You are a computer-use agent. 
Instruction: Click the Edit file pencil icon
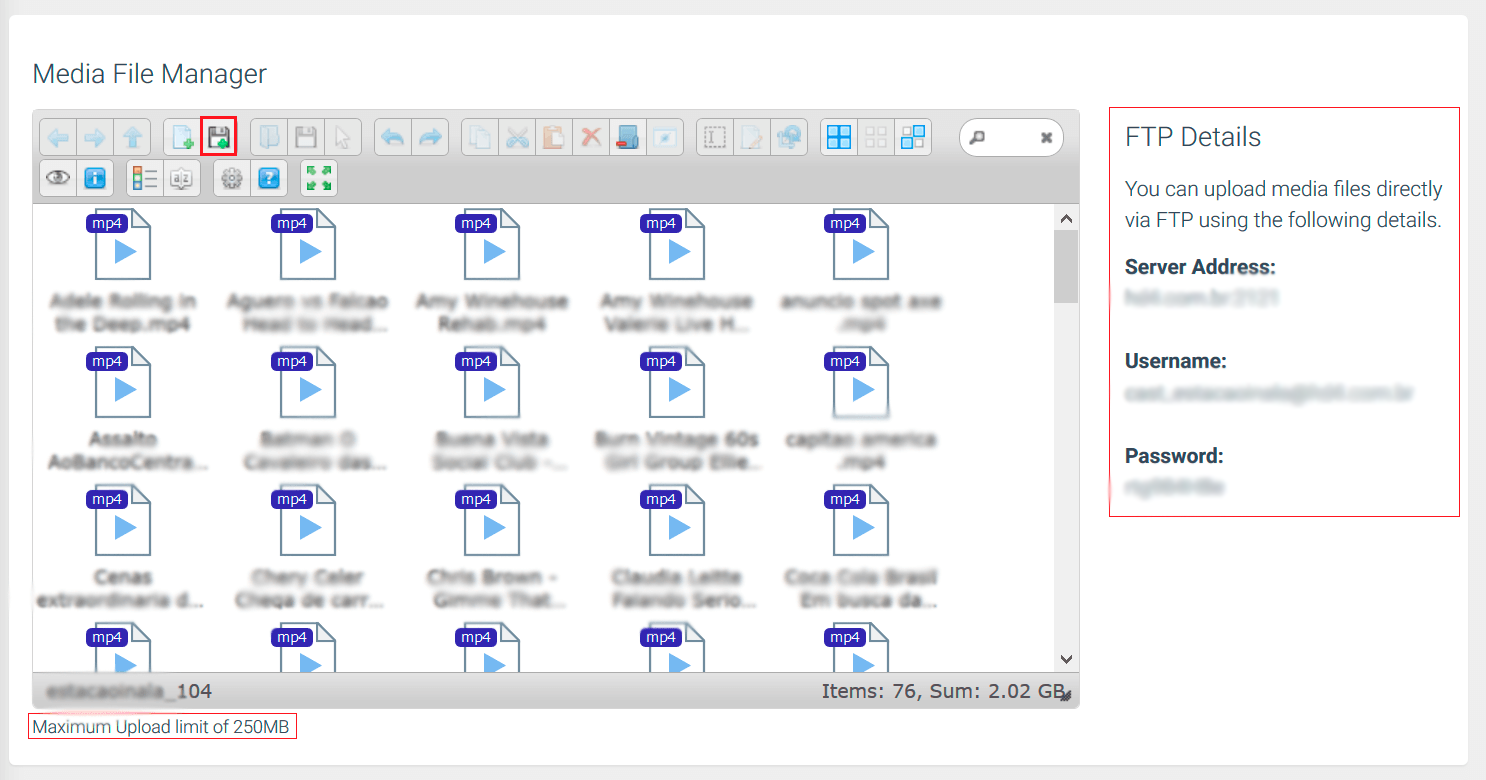click(x=752, y=137)
